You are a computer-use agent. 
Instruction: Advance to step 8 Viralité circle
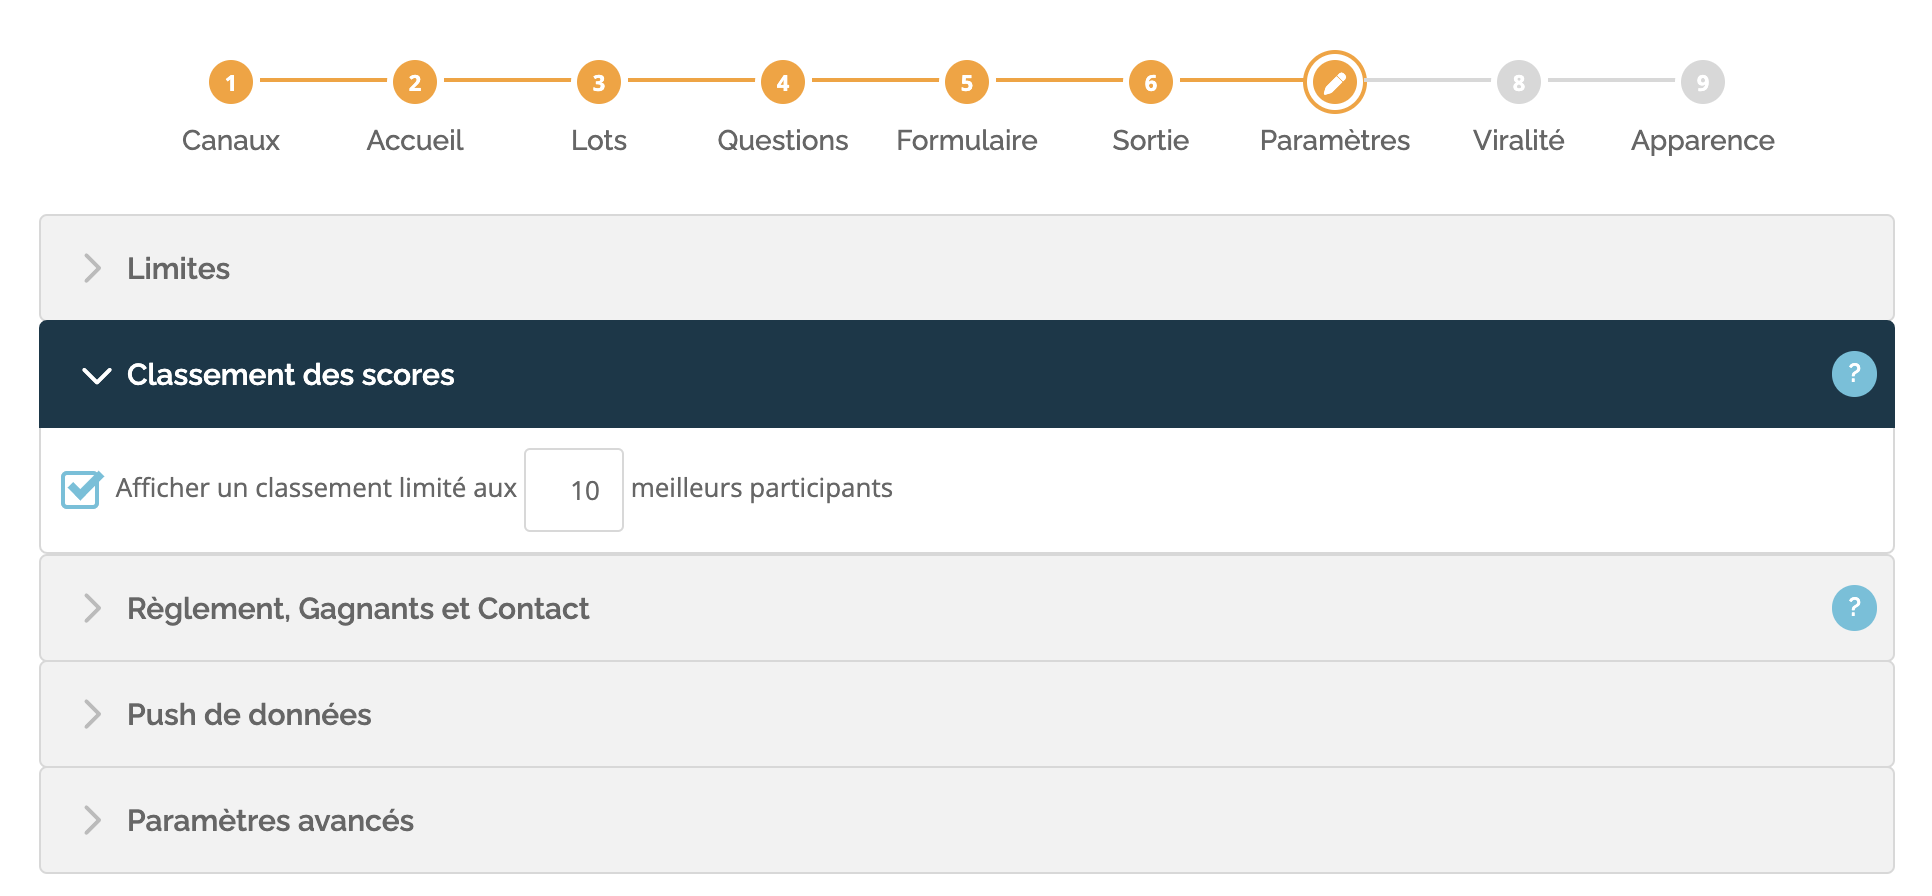coord(1519,82)
